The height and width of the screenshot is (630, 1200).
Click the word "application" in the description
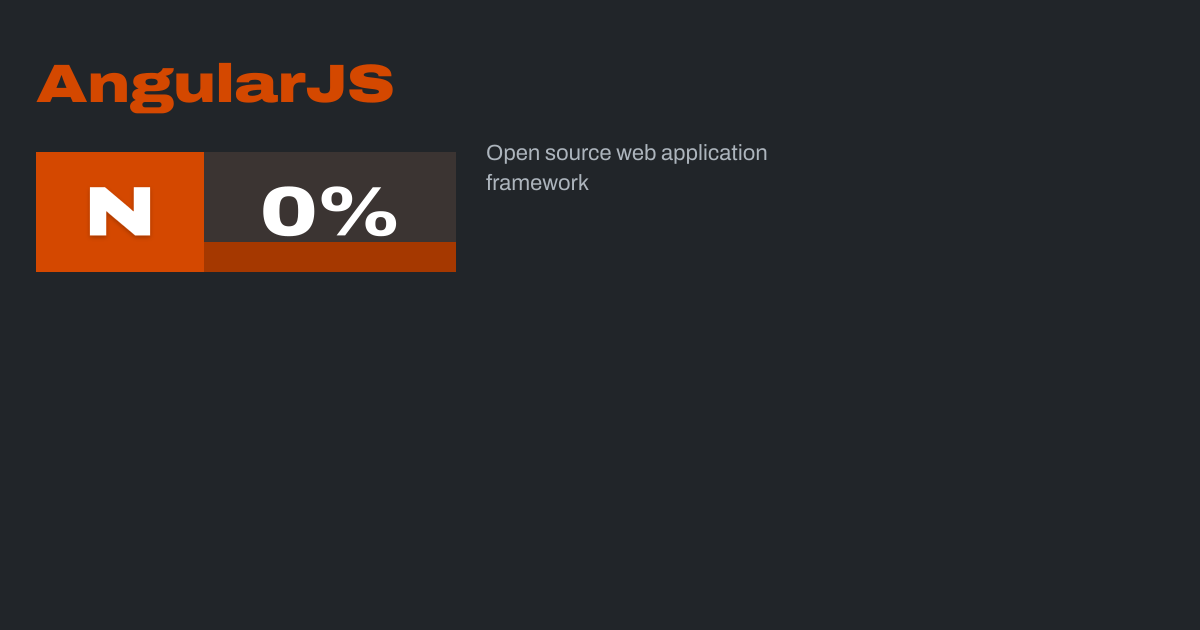pos(714,154)
